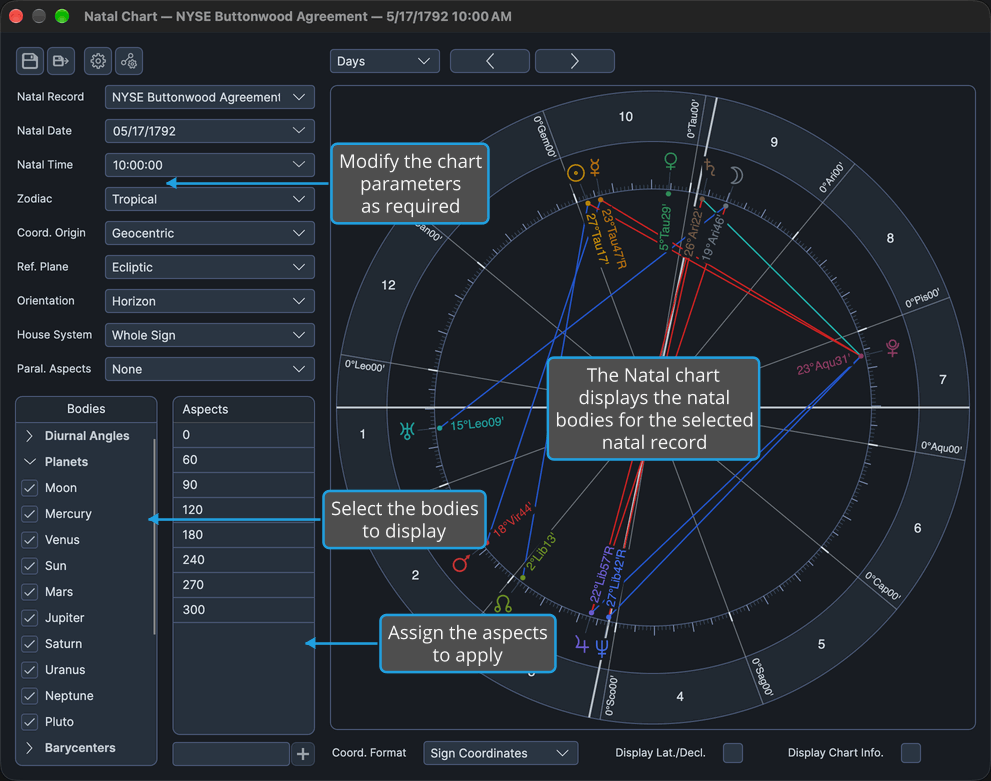Viewport: 991px width, 781px height.
Task: Click the Neptune trident glyph on chart
Action: pyautogui.click(x=602, y=648)
